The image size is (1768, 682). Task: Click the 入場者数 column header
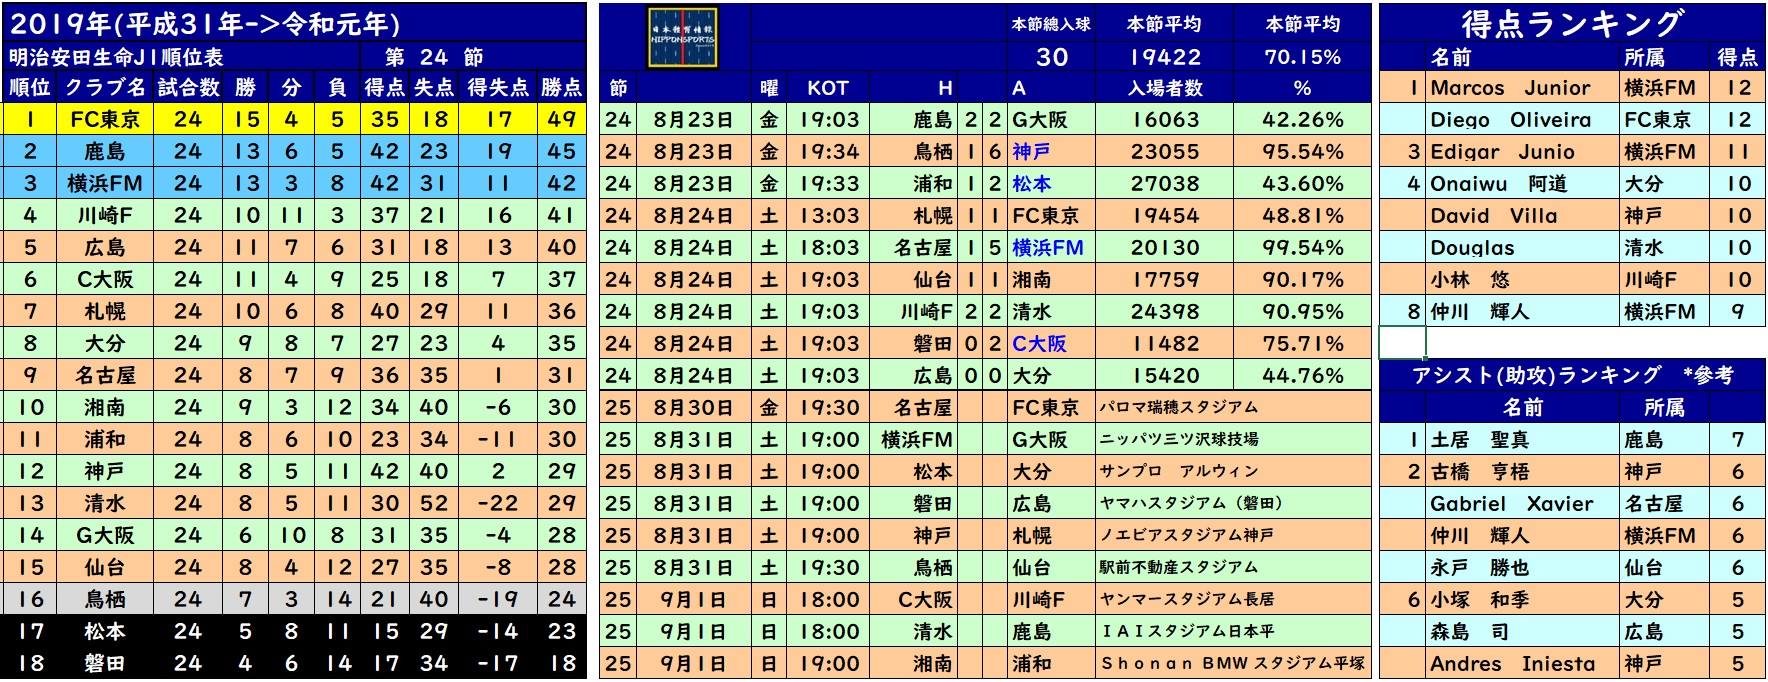(x=1165, y=88)
